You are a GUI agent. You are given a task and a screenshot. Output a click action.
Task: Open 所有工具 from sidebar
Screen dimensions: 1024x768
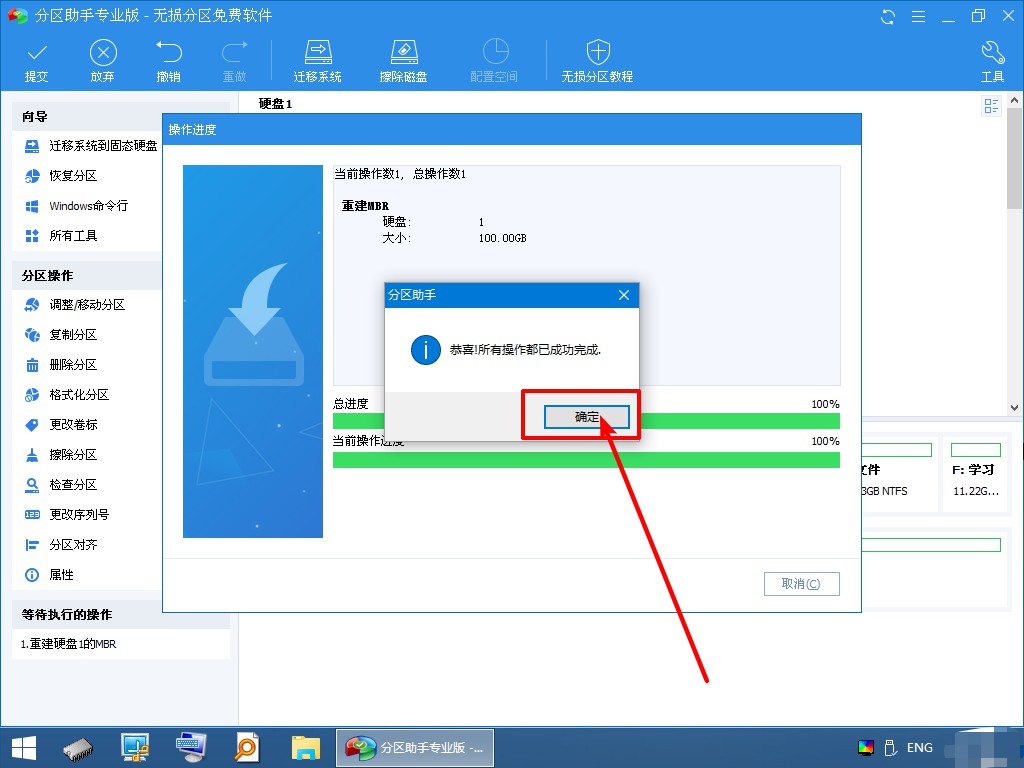(x=61, y=236)
